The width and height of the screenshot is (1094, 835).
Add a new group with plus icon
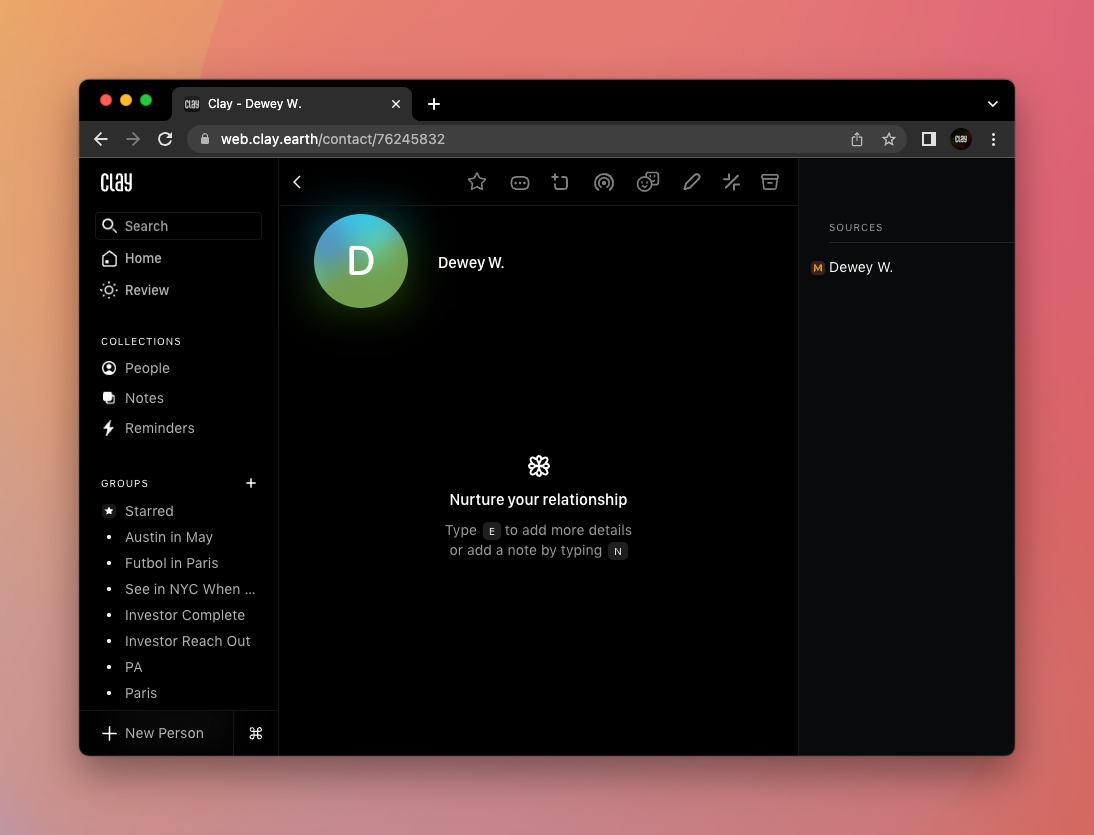point(251,483)
